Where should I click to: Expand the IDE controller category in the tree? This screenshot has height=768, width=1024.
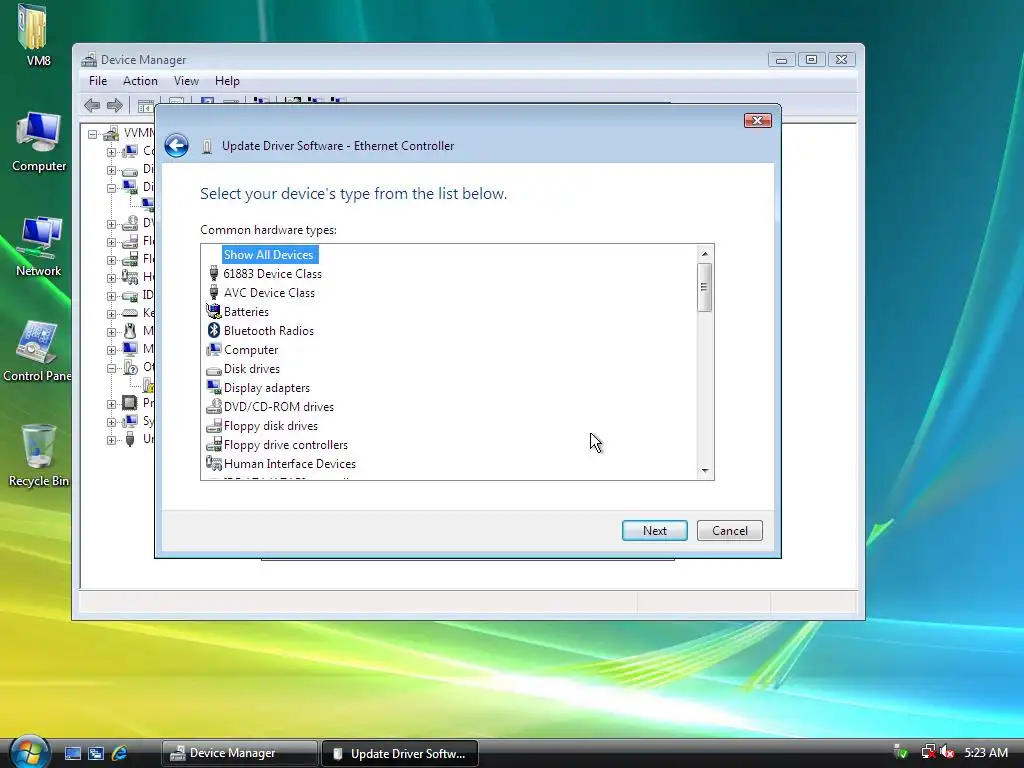[111, 296]
